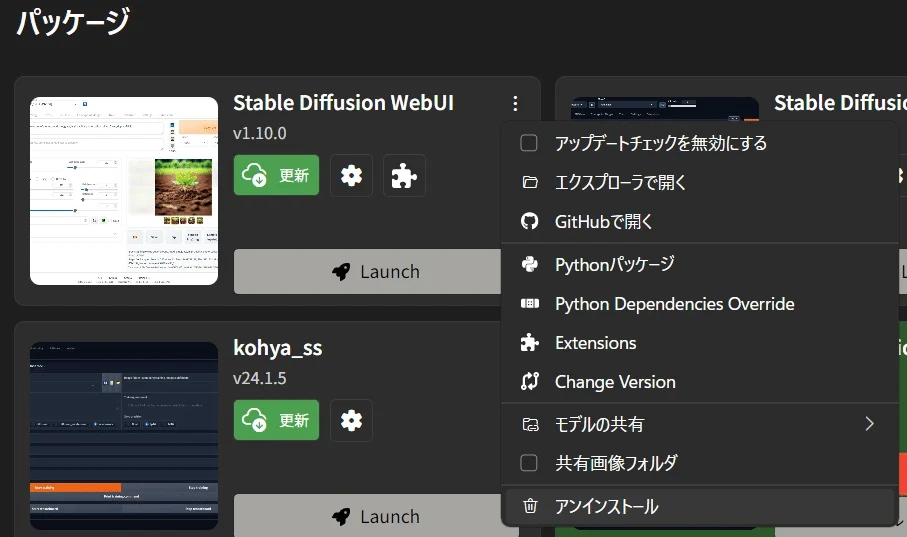Click the trash icon beside アンインストール

point(530,506)
